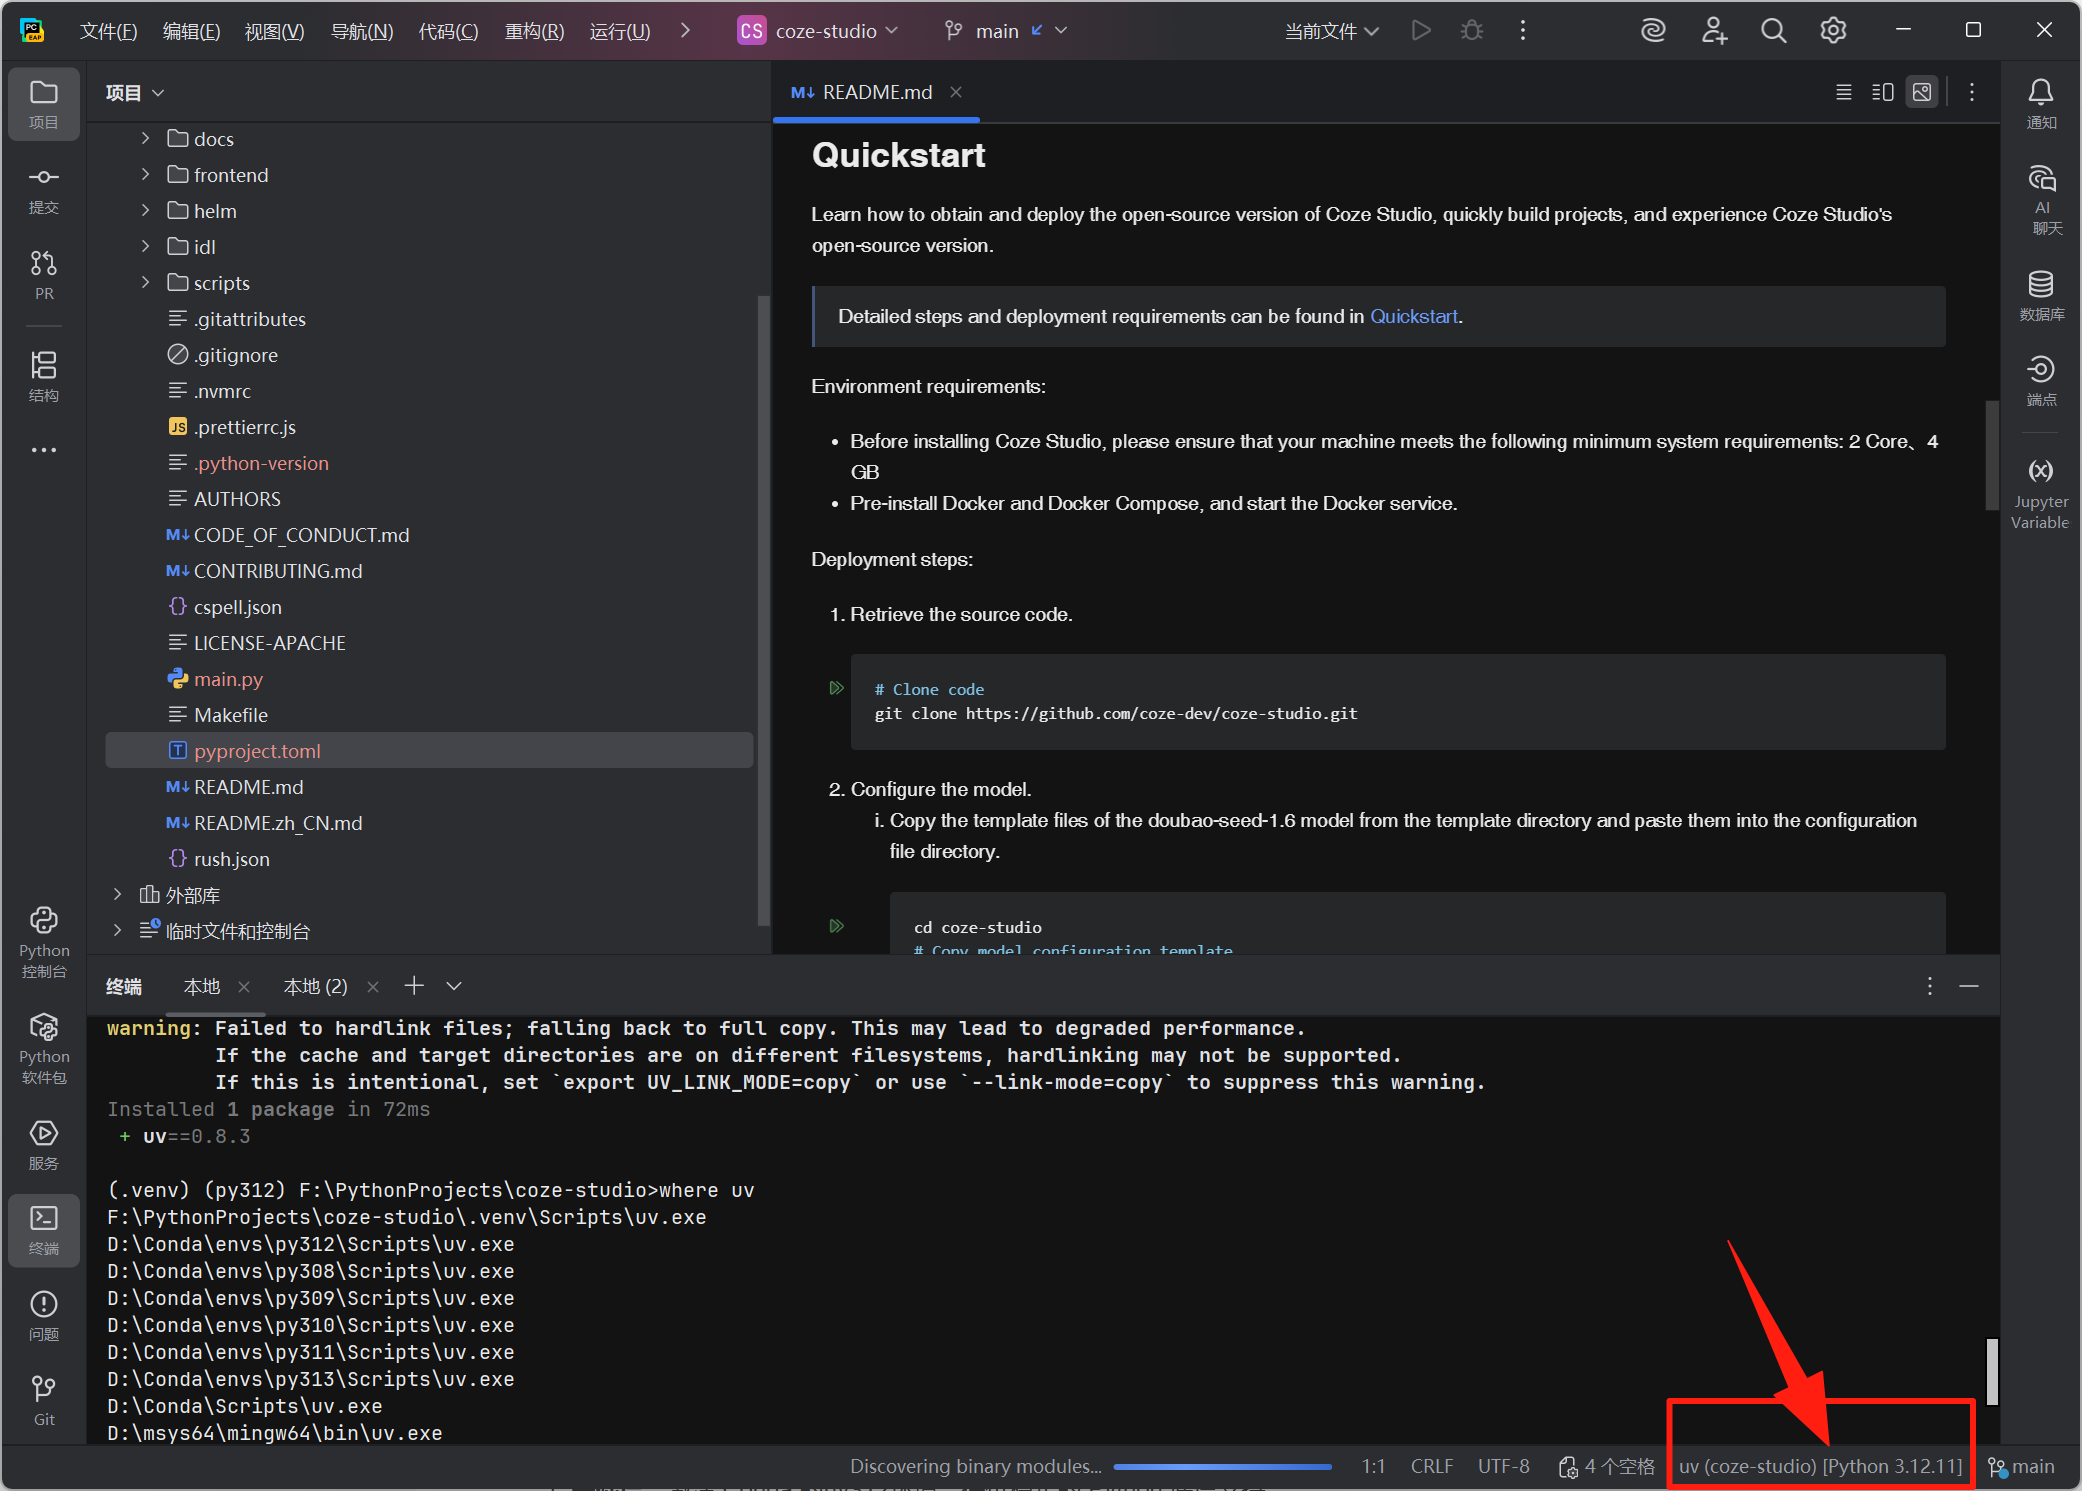Open the current file run configuration dropdown
The image size is (2082, 1491).
[x=1332, y=31]
